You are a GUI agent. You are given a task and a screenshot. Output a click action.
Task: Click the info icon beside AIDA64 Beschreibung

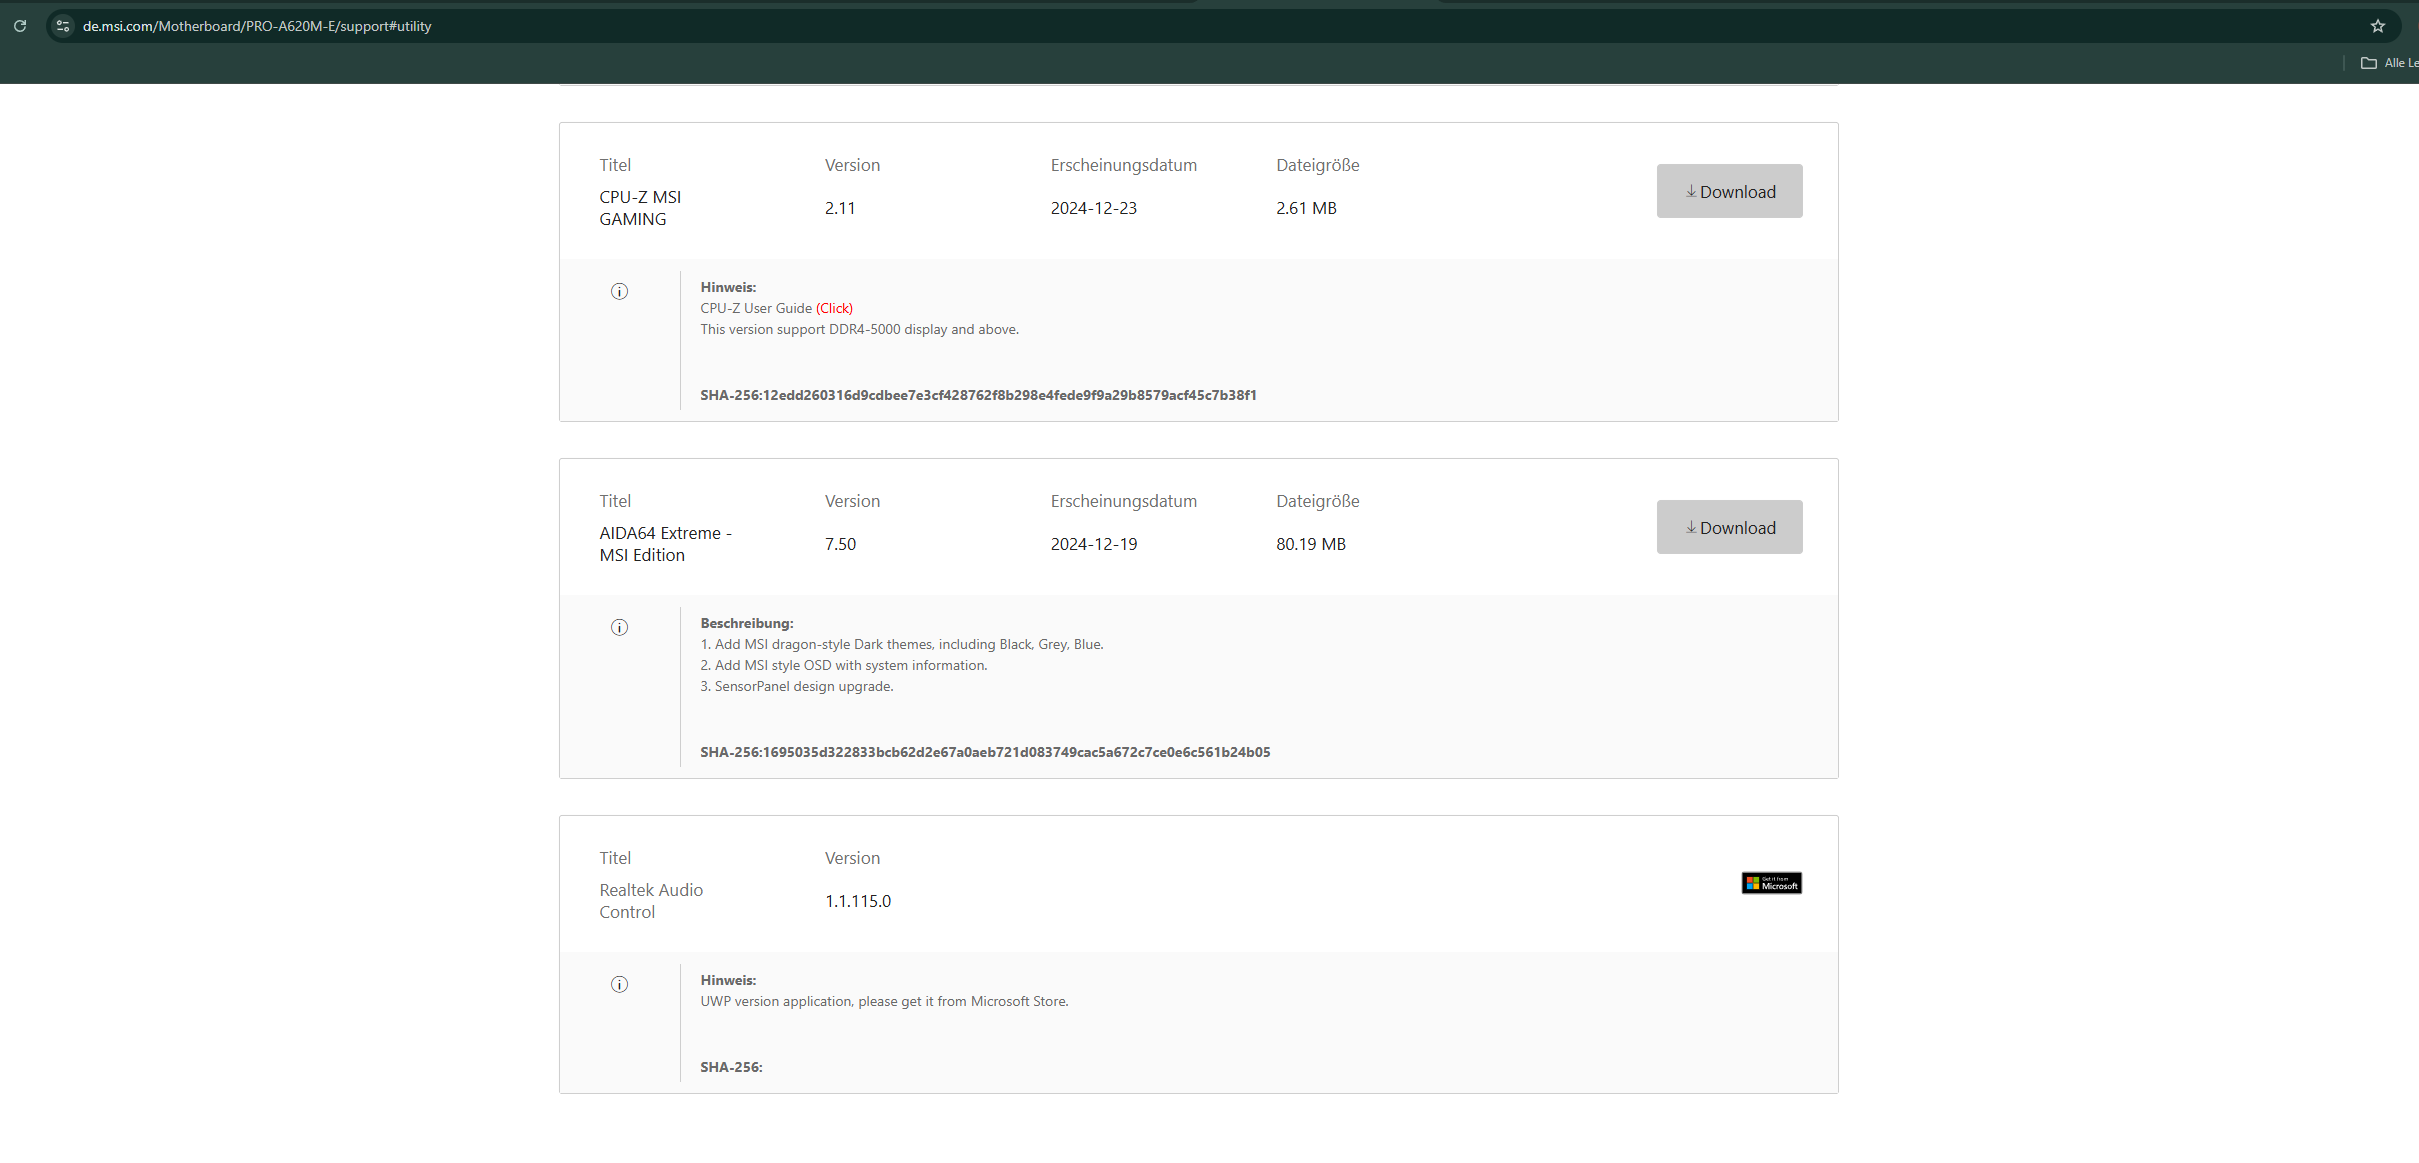619,628
